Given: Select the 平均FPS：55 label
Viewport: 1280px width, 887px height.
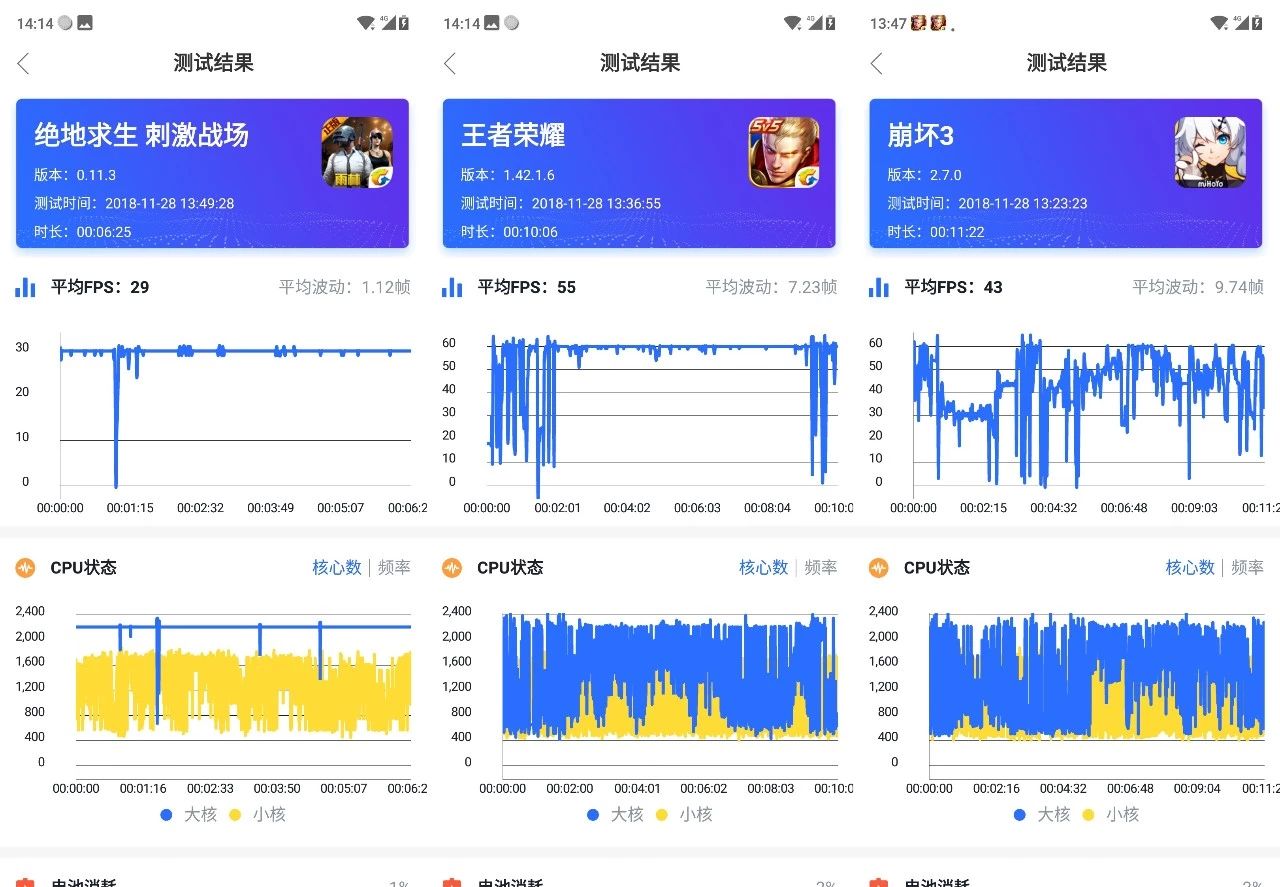Looking at the screenshot, I should click(x=527, y=288).
